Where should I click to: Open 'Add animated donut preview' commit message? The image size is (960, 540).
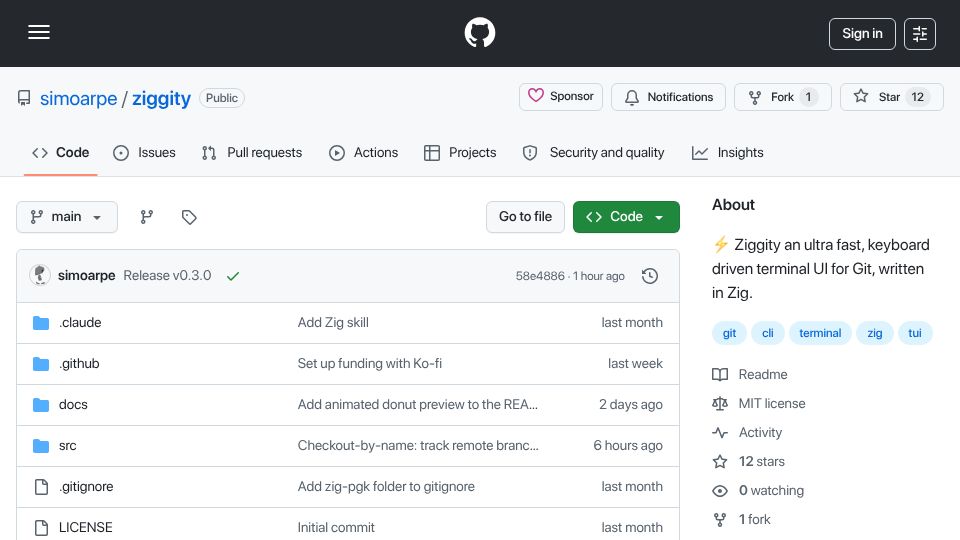[x=418, y=405]
